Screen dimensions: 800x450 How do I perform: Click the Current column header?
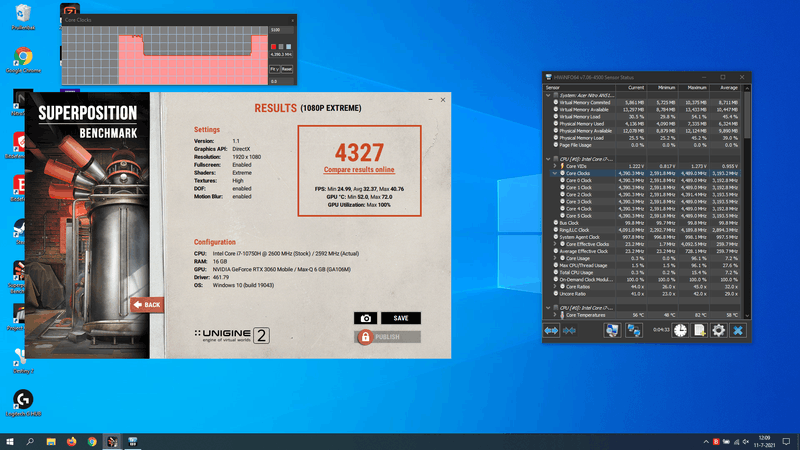tap(631, 88)
